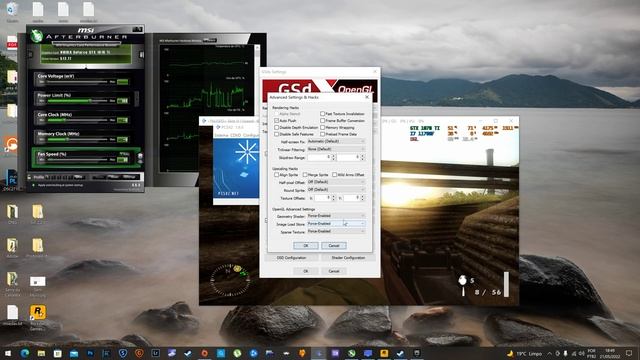Screen dimensions: 640x360
Task: Open the notification center in the tray
Action: click(629, 353)
